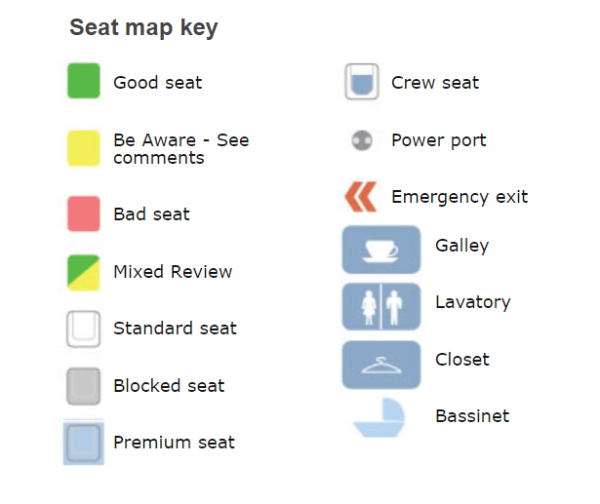Click the white Standard seat icon
The width and height of the screenshot is (600, 504).
[x=84, y=329]
